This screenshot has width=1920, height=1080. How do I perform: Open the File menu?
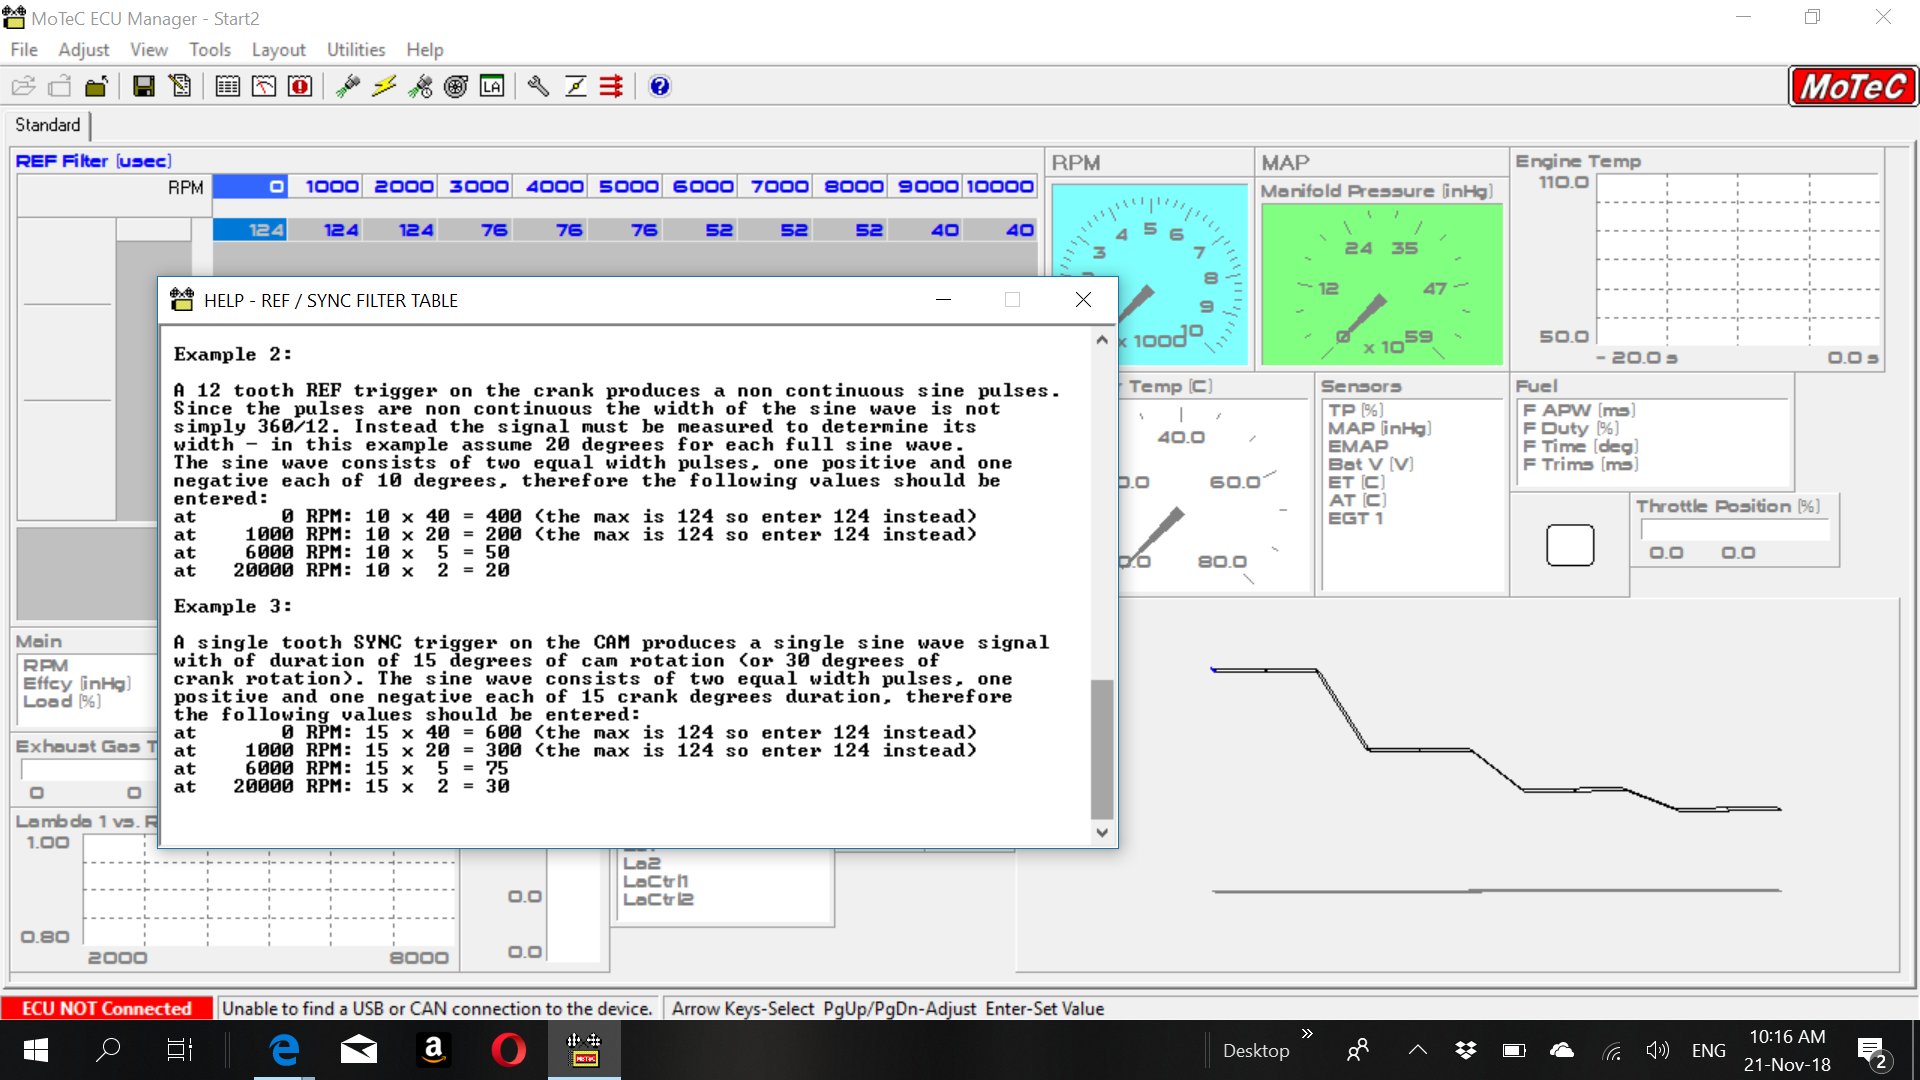point(24,49)
